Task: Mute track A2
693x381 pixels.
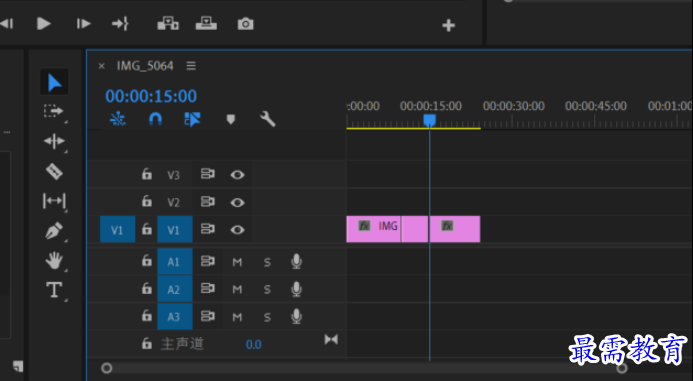Action: coord(237,290)
